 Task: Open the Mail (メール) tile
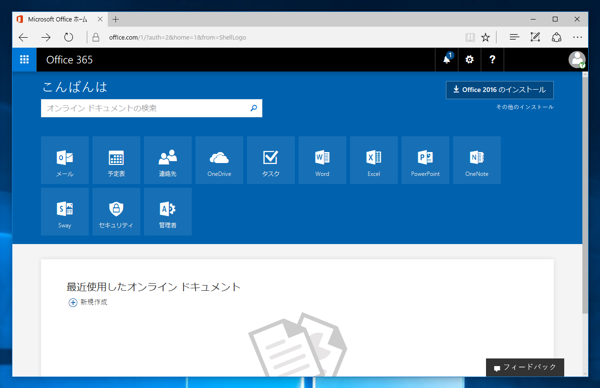[x=65, y=160]
